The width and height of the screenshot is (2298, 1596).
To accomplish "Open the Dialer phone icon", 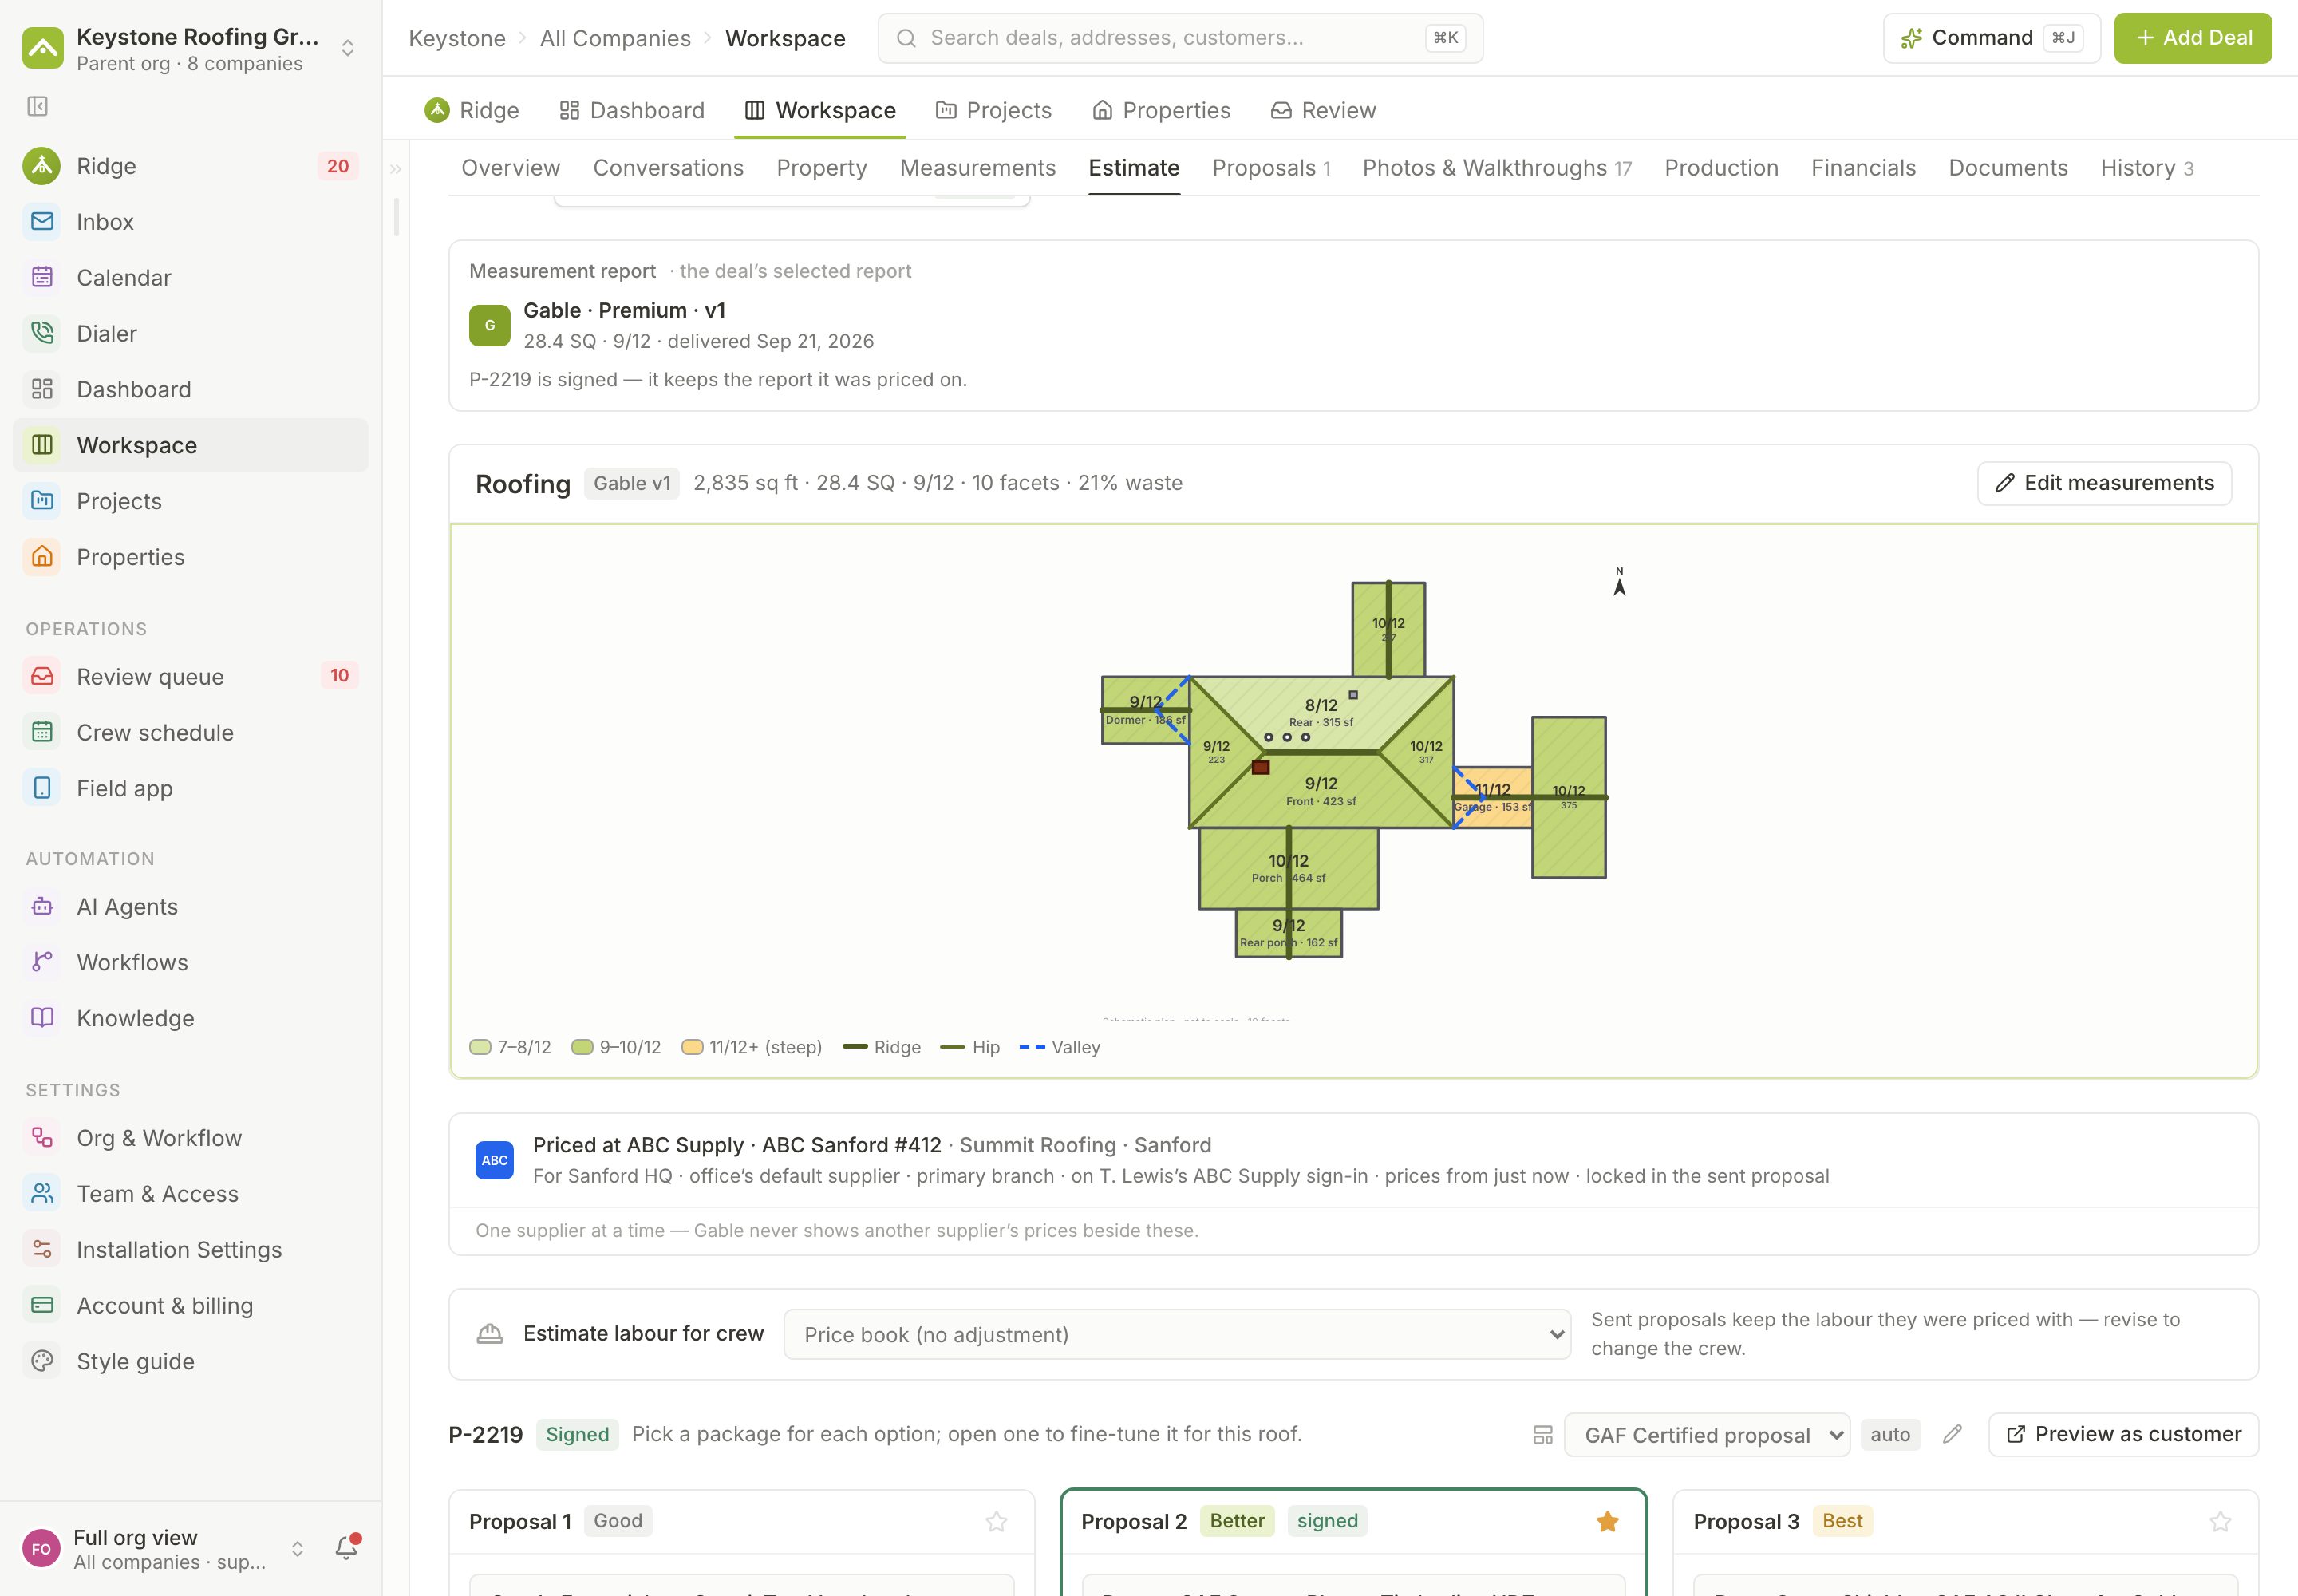I will pos(42,333).
